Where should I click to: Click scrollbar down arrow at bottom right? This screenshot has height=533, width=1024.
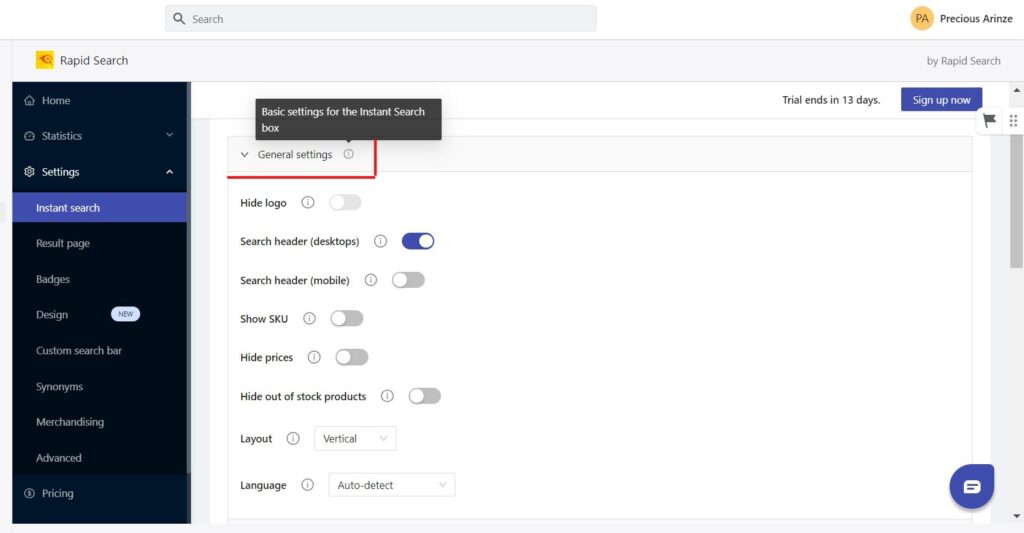1016,516
